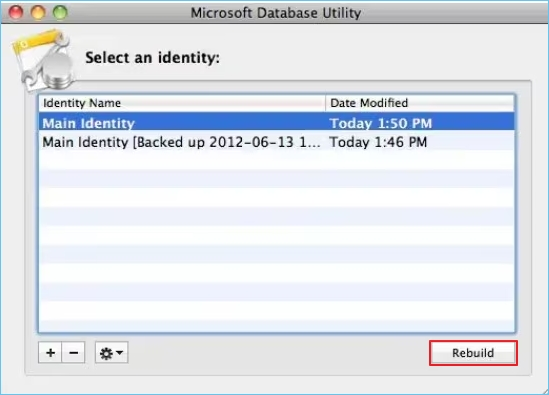Viewport: 549px width, 395px height.
Task: Sort by Date Modified column header
Action: (x=420, y=103)
